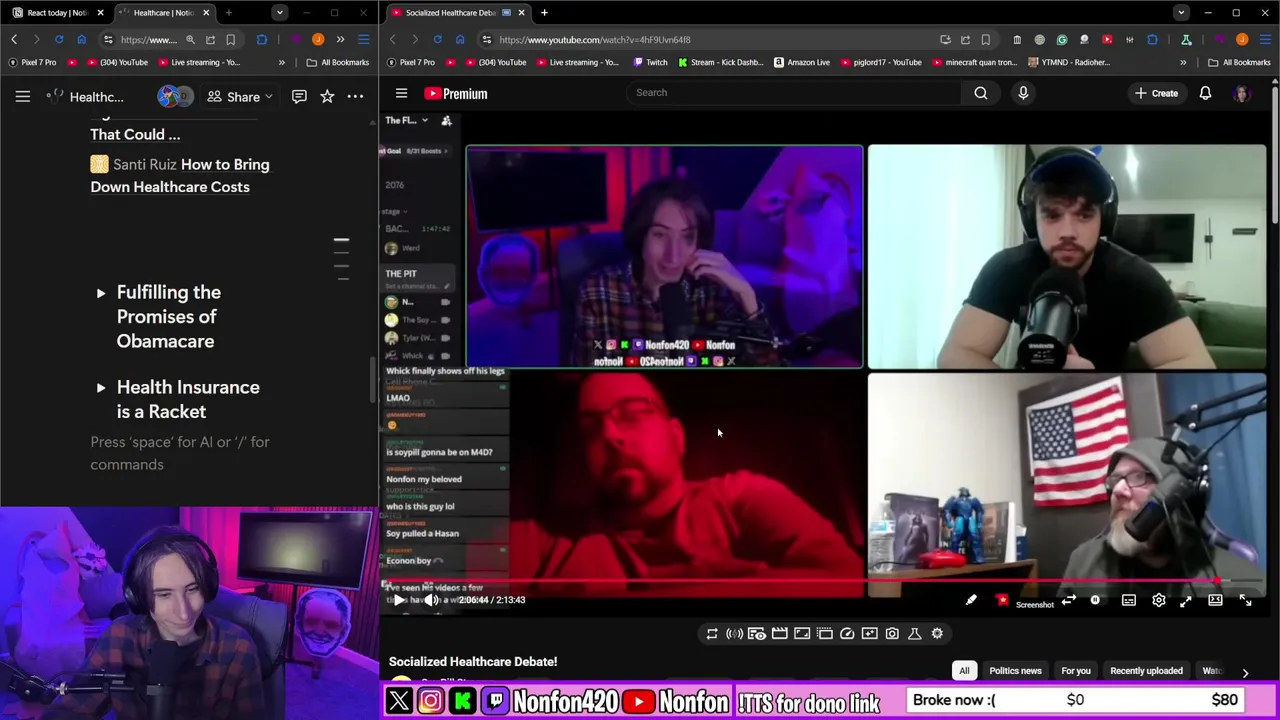Select 'Recently uploaded' filter chip
The image size is (1280, 720).
pyautogui.click(x=1146, y=671)
